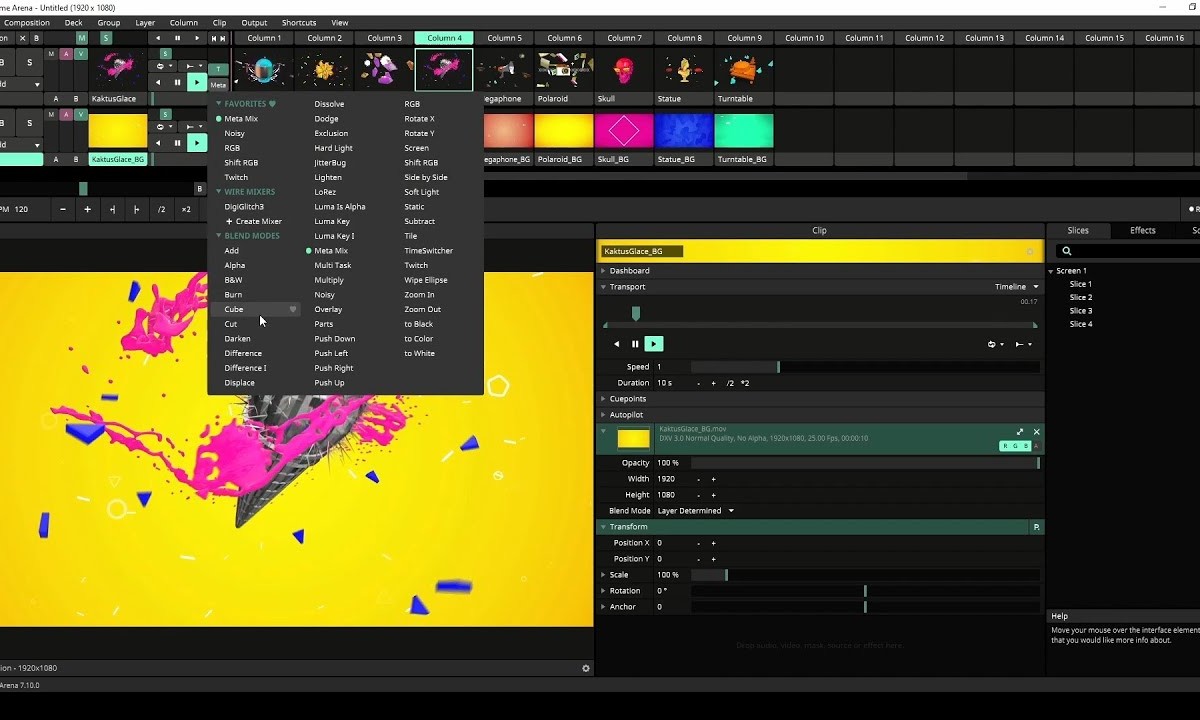Click the X icon on the KaktusGlace_BG.mov source
Screen dimensions: 1200x720
pos(1036,432)
